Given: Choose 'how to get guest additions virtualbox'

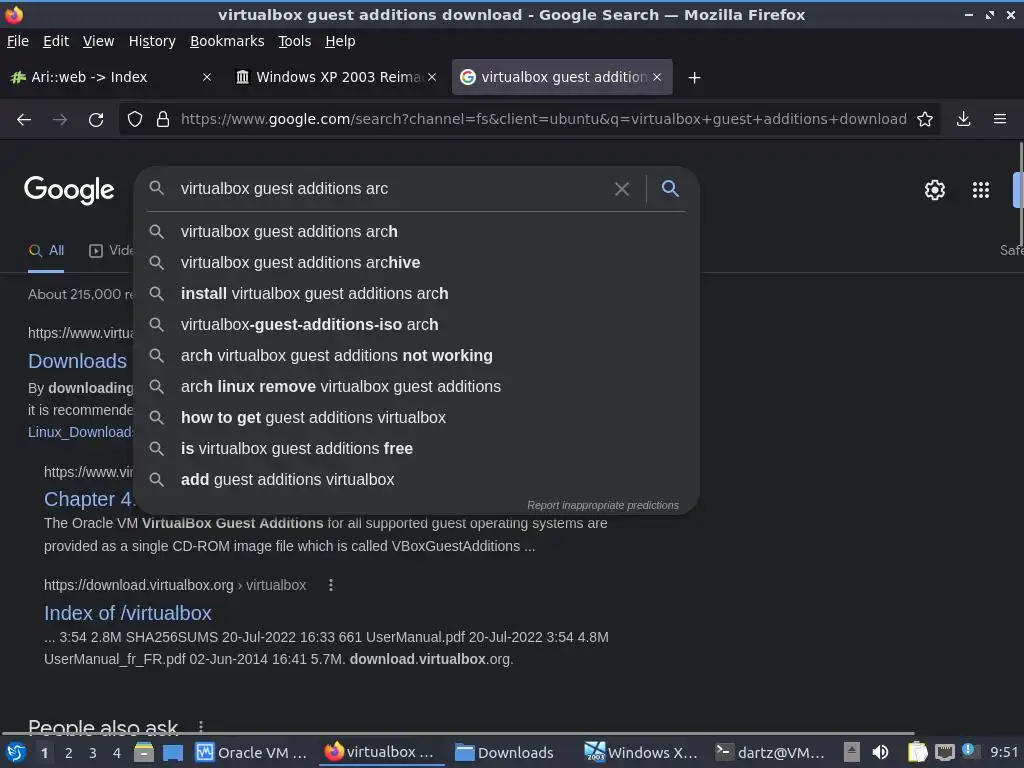Looking at the screenshot, I should coord(417,418).
